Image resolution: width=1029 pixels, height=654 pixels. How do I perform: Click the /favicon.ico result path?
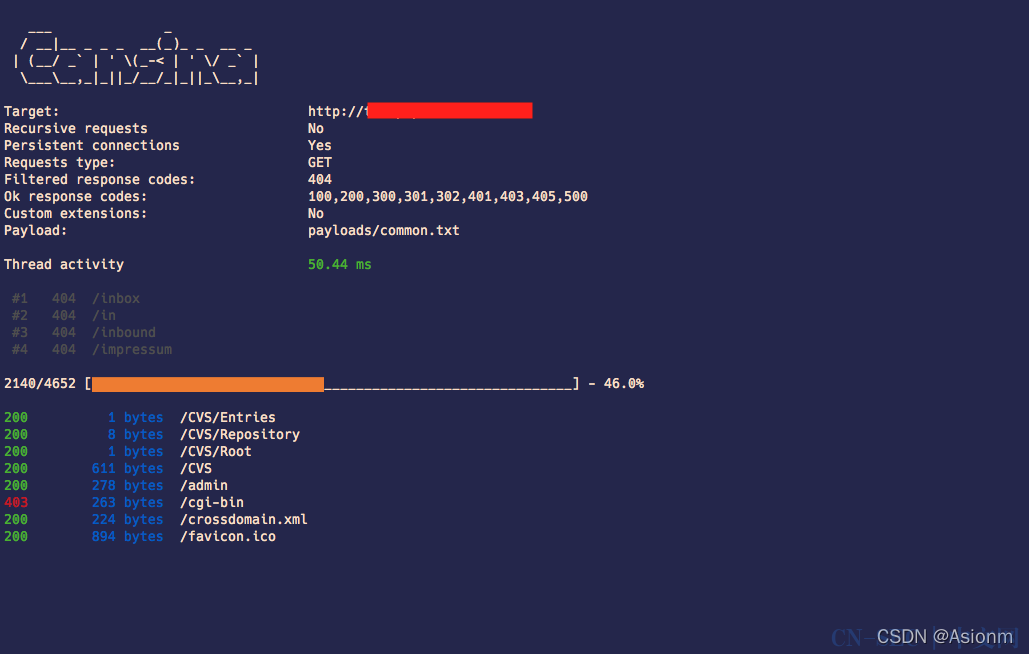pyautogui.click(x=227, y=537)
